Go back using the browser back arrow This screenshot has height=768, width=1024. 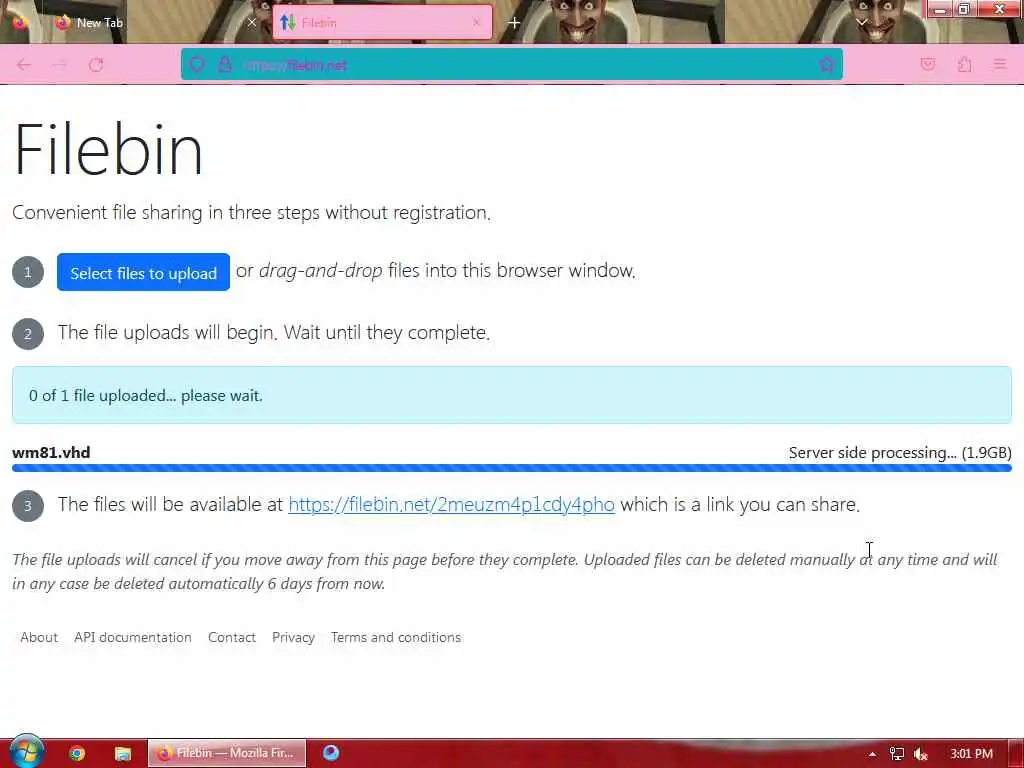[x=24, y=65]
